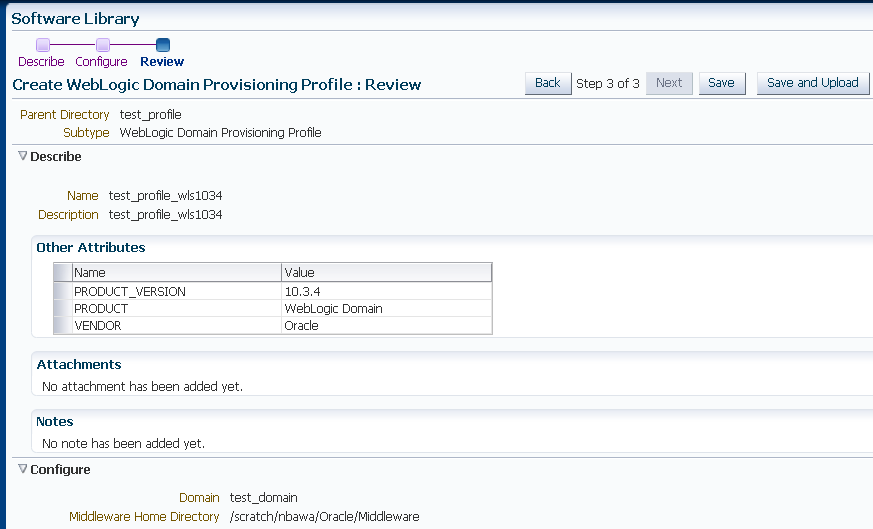Click the Describe step square in the train
The width and height of the screenshot is (873, 529).
[x=43, y=45]
